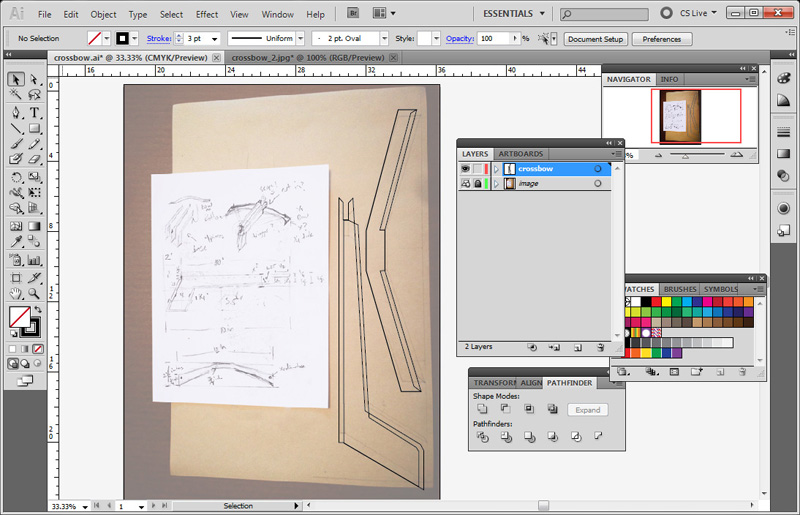Viewport: 800px width, 515px height.
Task: Open zoom level dropdown in status bar
Action: pos(85,506)
